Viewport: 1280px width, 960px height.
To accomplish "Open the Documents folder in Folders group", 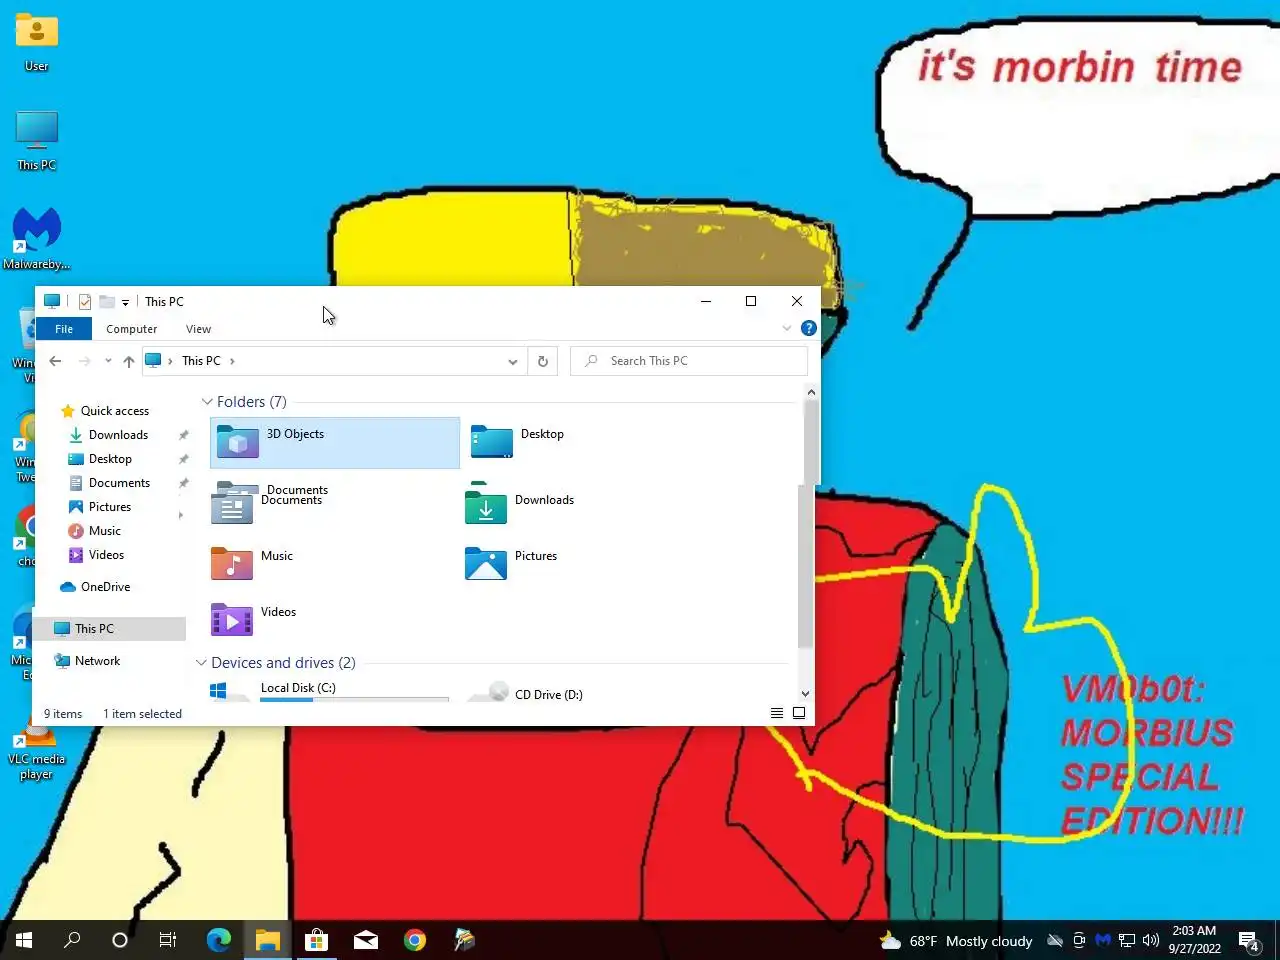I will coord(270,504).
